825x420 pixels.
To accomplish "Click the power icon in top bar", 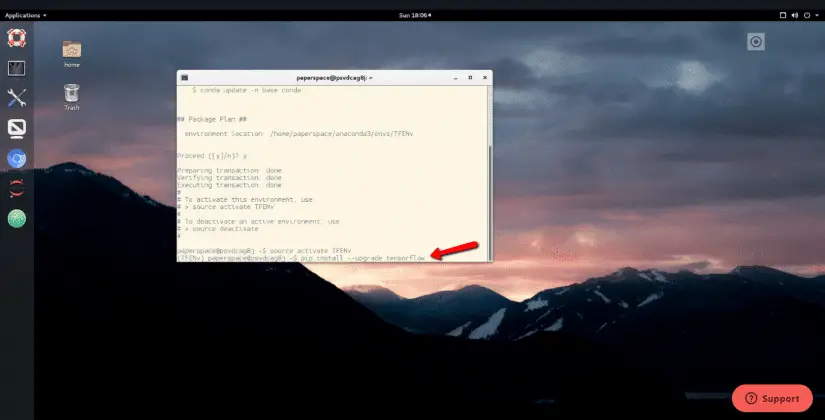I will [x=807, y=16].
